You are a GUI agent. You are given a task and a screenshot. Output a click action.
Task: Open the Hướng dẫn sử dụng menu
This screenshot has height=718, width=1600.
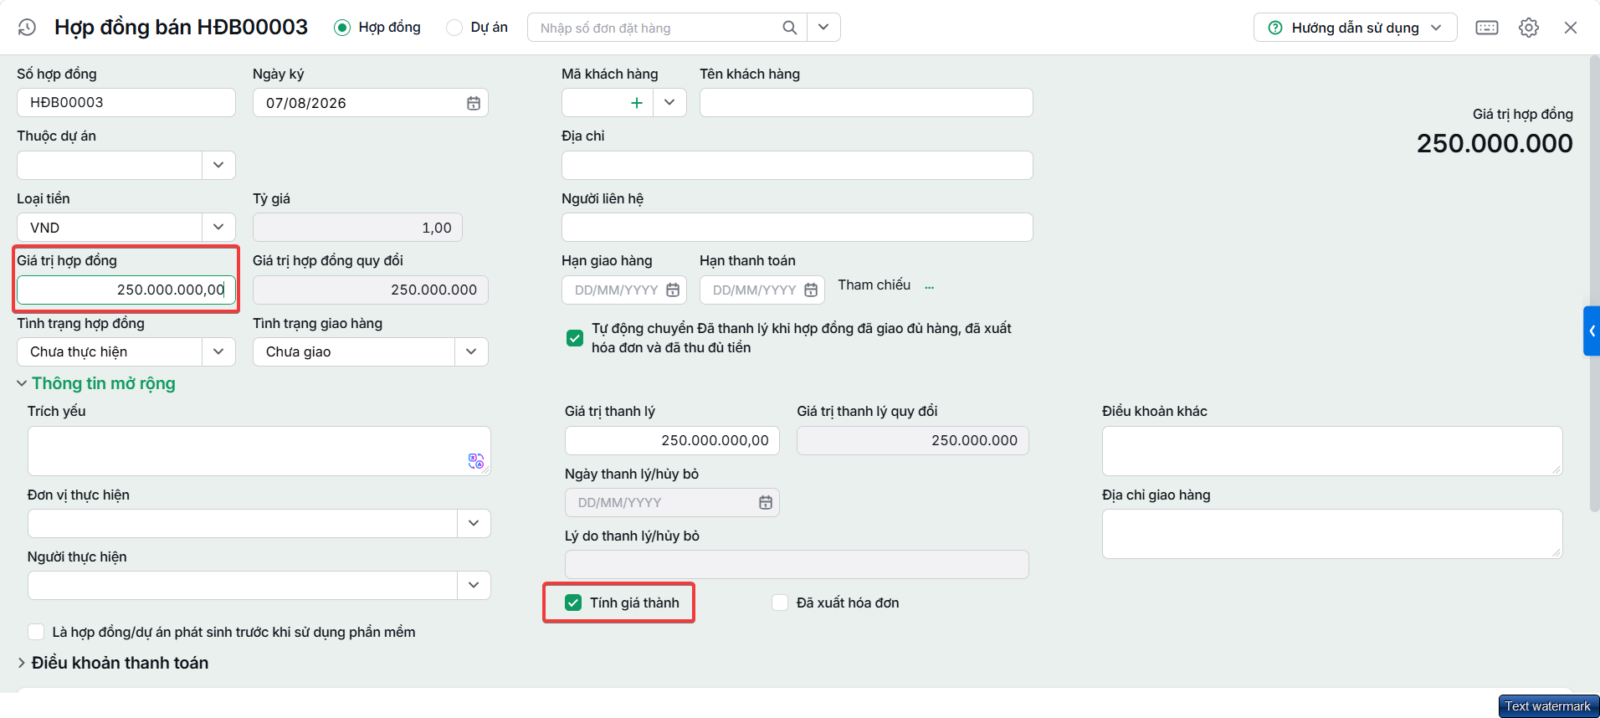coord(1355,28)
